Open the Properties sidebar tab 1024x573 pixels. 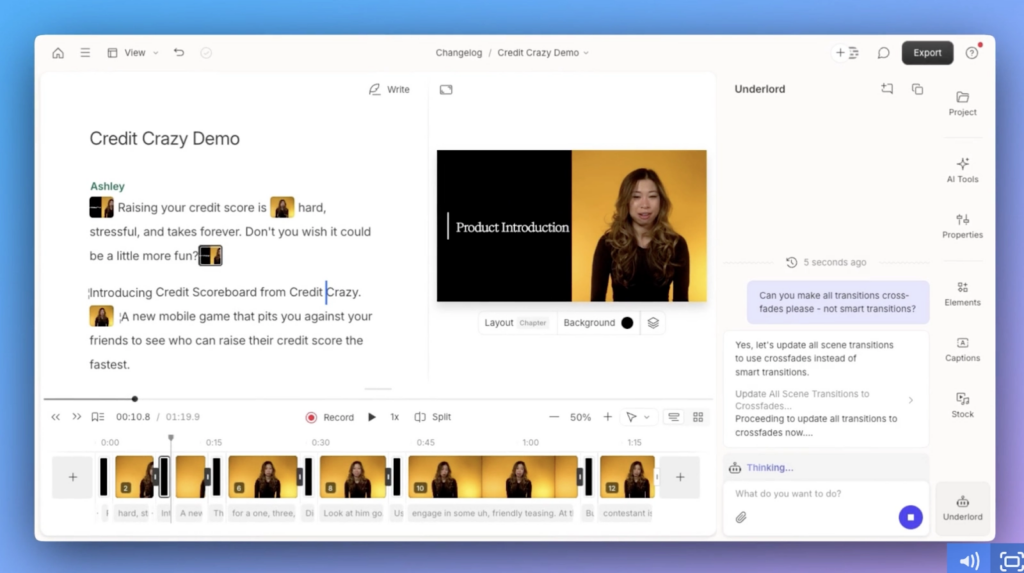[962, 225]
